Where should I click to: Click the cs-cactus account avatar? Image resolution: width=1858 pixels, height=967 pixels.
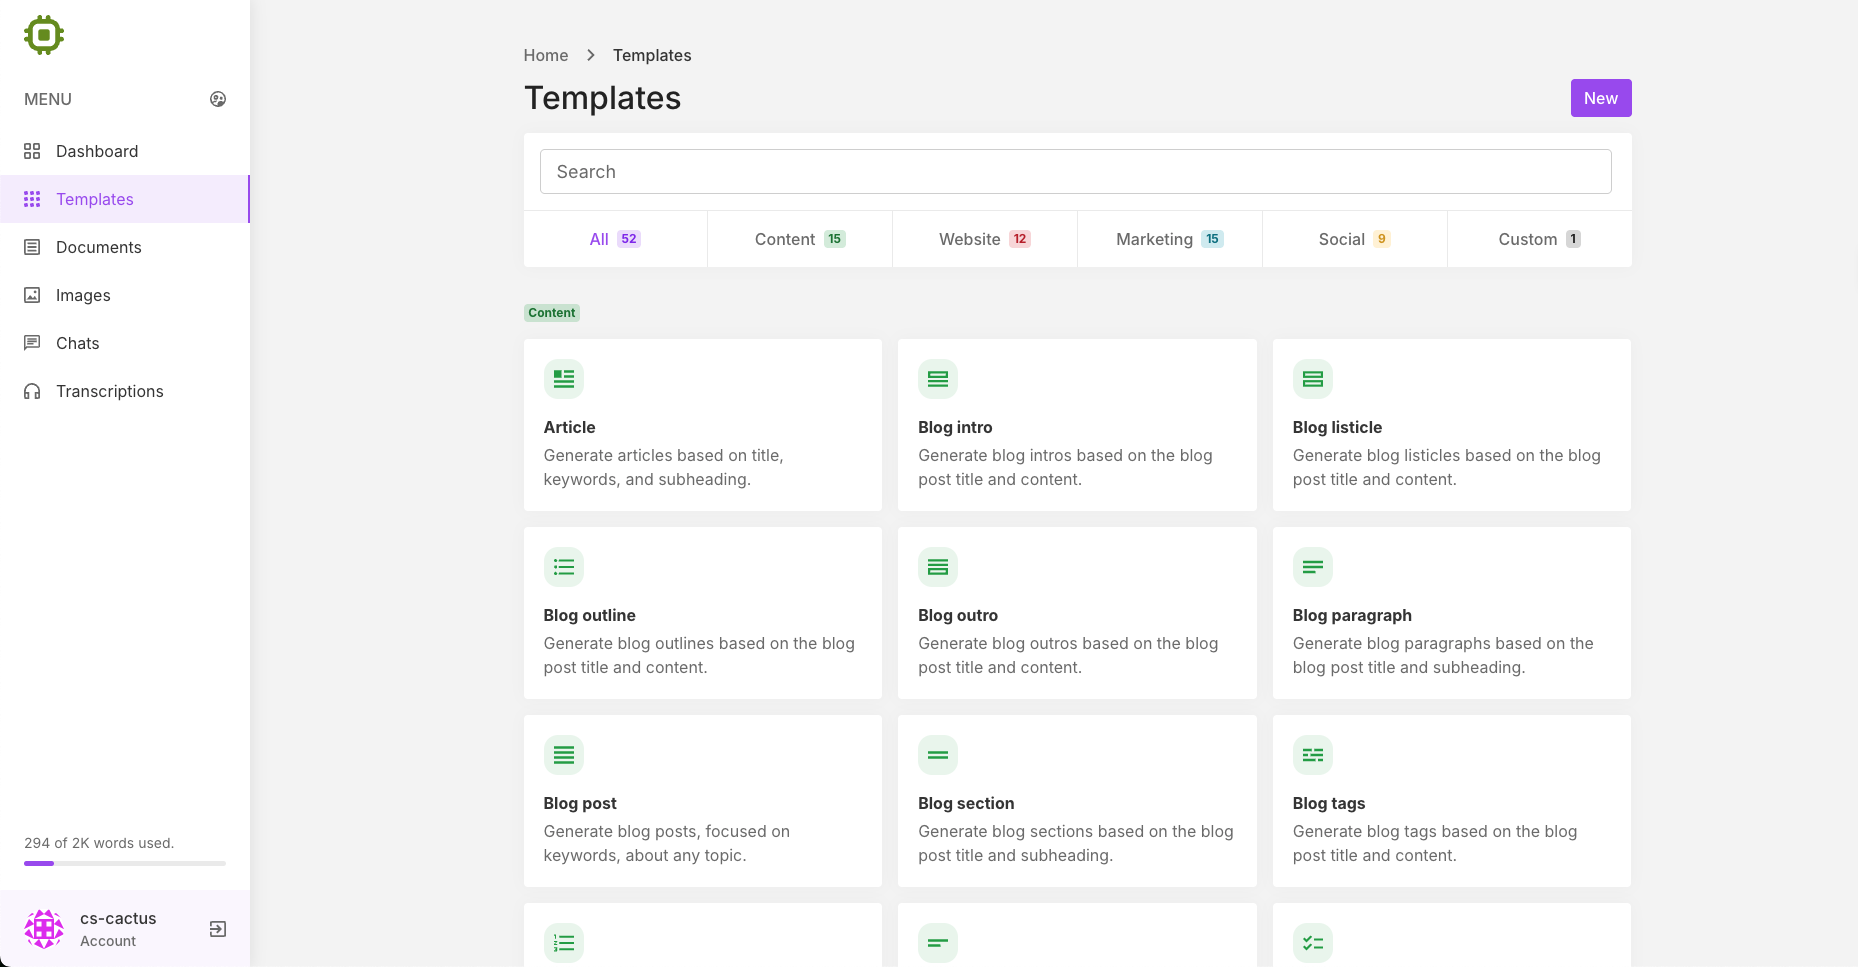[x=44, y=929]
